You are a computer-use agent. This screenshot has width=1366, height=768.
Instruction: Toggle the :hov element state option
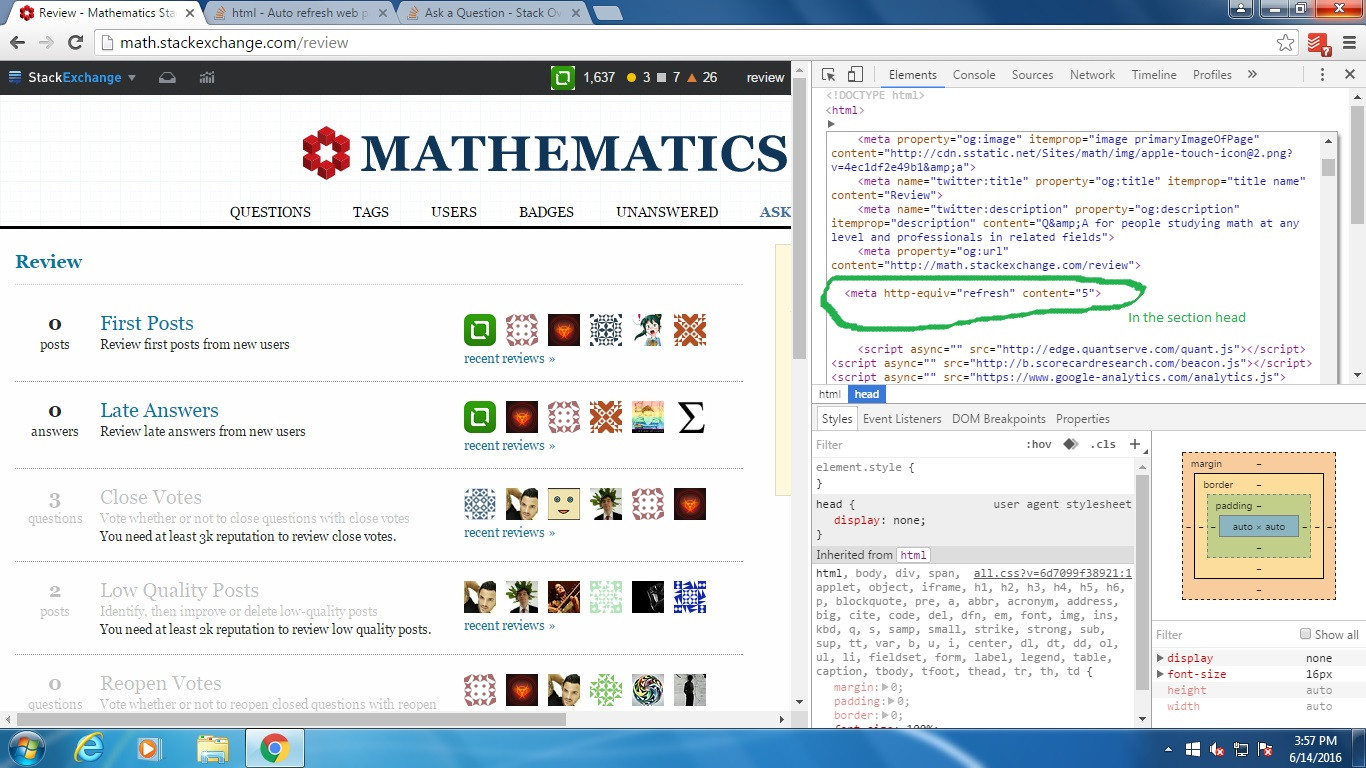[1039, 444]
